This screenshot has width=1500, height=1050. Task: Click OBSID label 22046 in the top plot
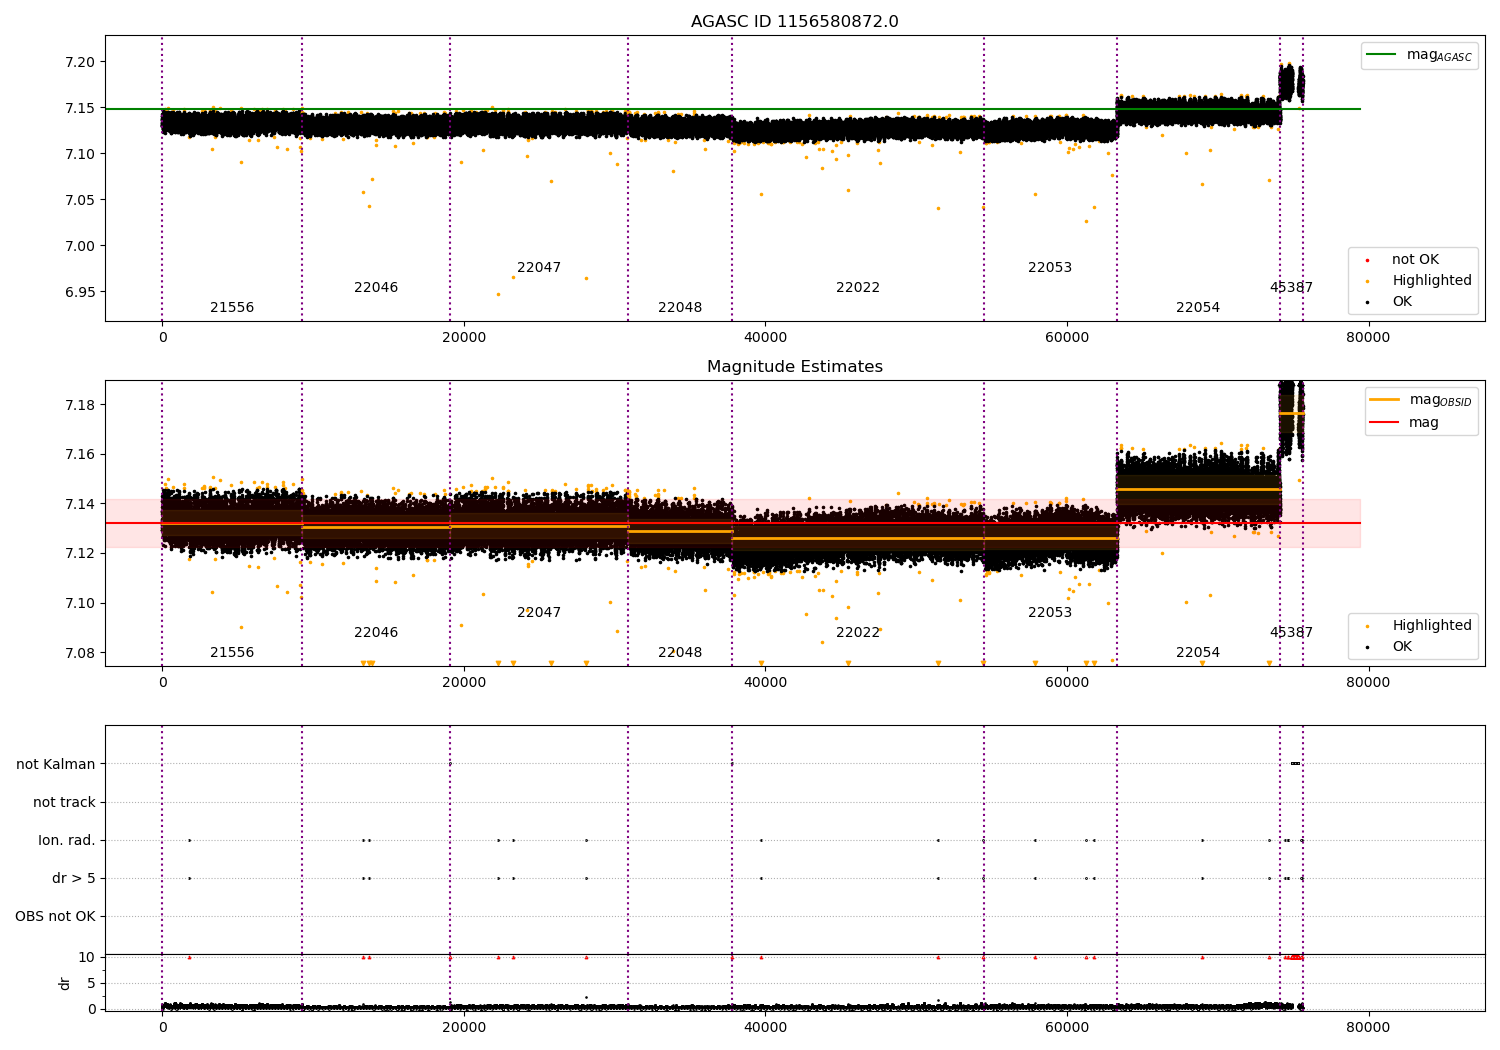click(376, 288)
